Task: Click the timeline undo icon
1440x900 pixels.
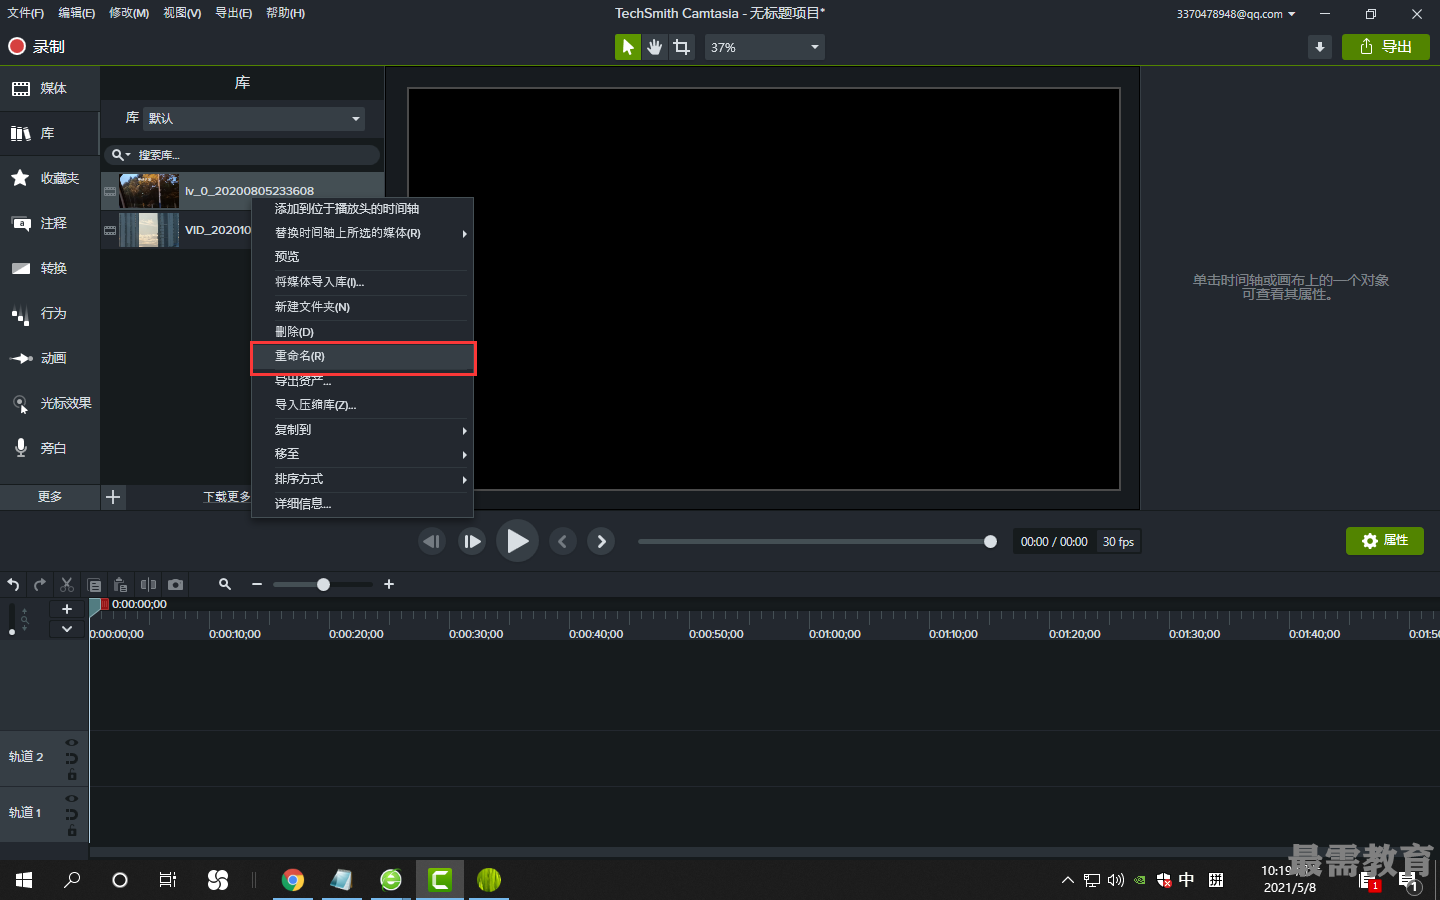Action: (13, 584)
